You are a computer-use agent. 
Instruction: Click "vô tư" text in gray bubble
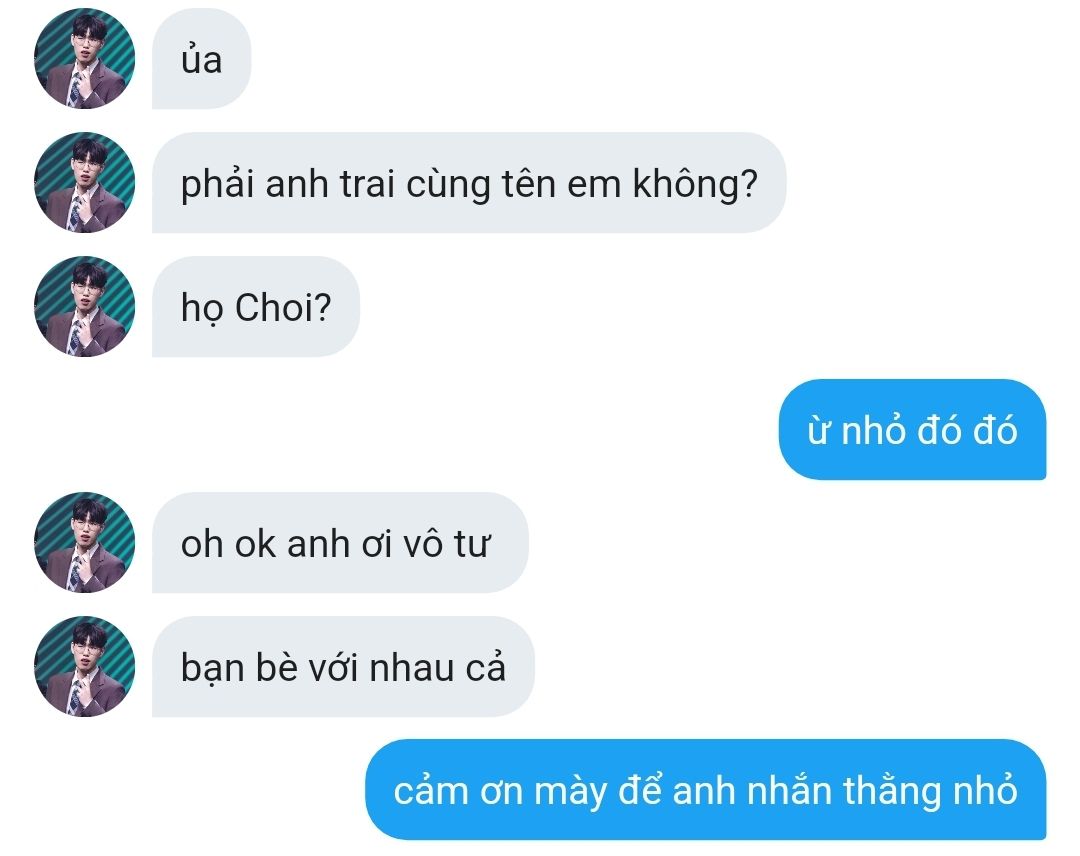(x=447, y=543)
